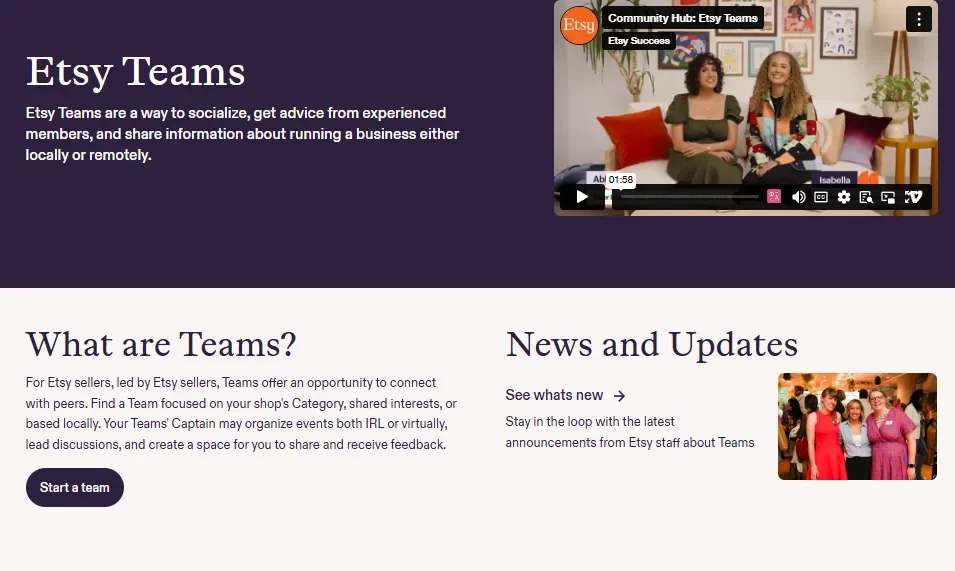Open the video transcript search icon
This screenshot has width=955, height=571.
tap(866, 197)
